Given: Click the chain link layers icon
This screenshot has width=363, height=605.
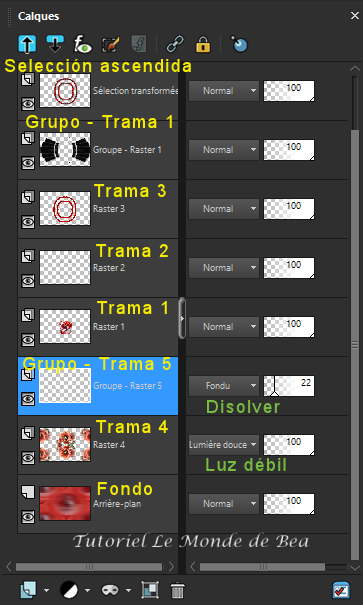Looking at the screenshot, I should (x=175, y=44).
